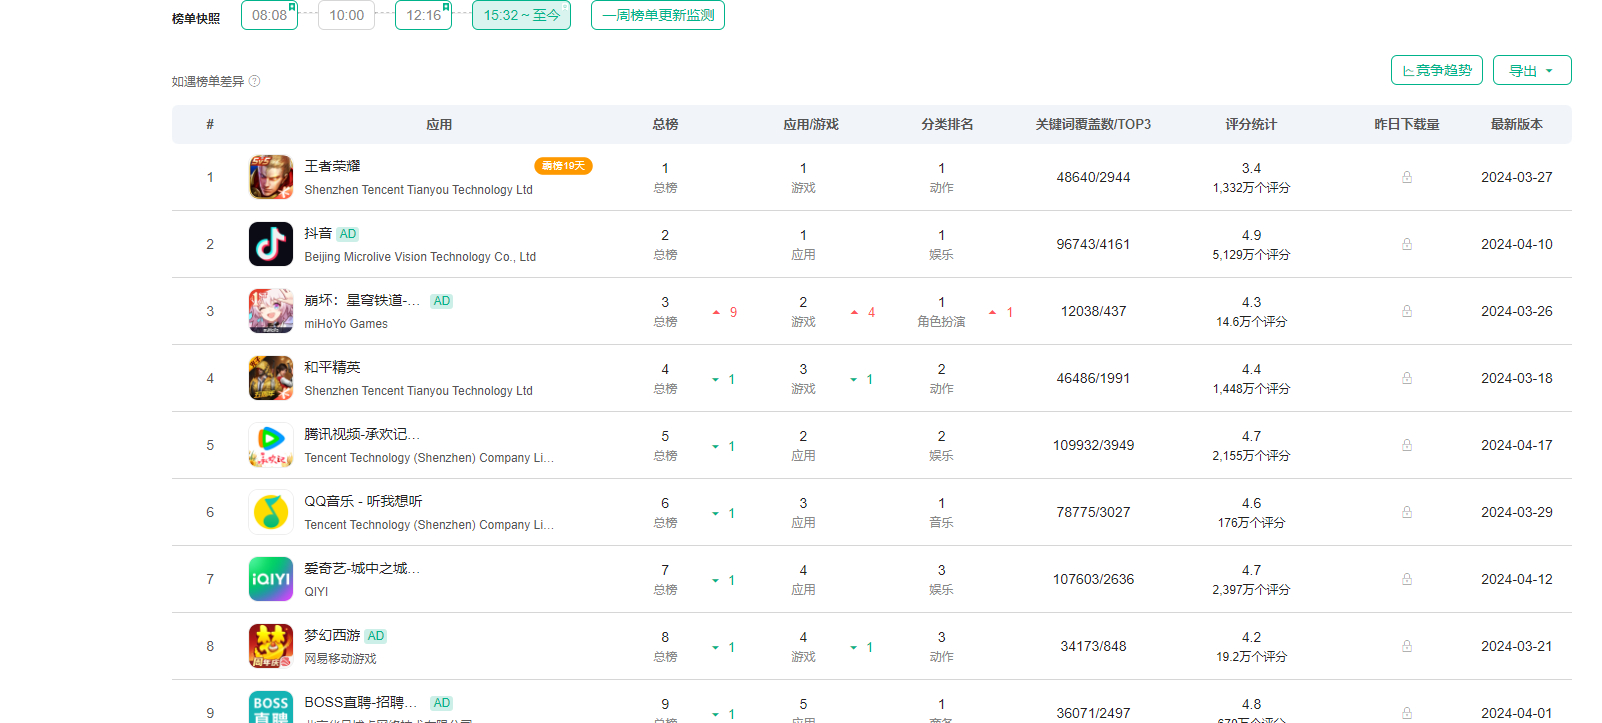
Task: Open the 和平精英 app name link
Action: pyautogui.click(x=332, y=367)
